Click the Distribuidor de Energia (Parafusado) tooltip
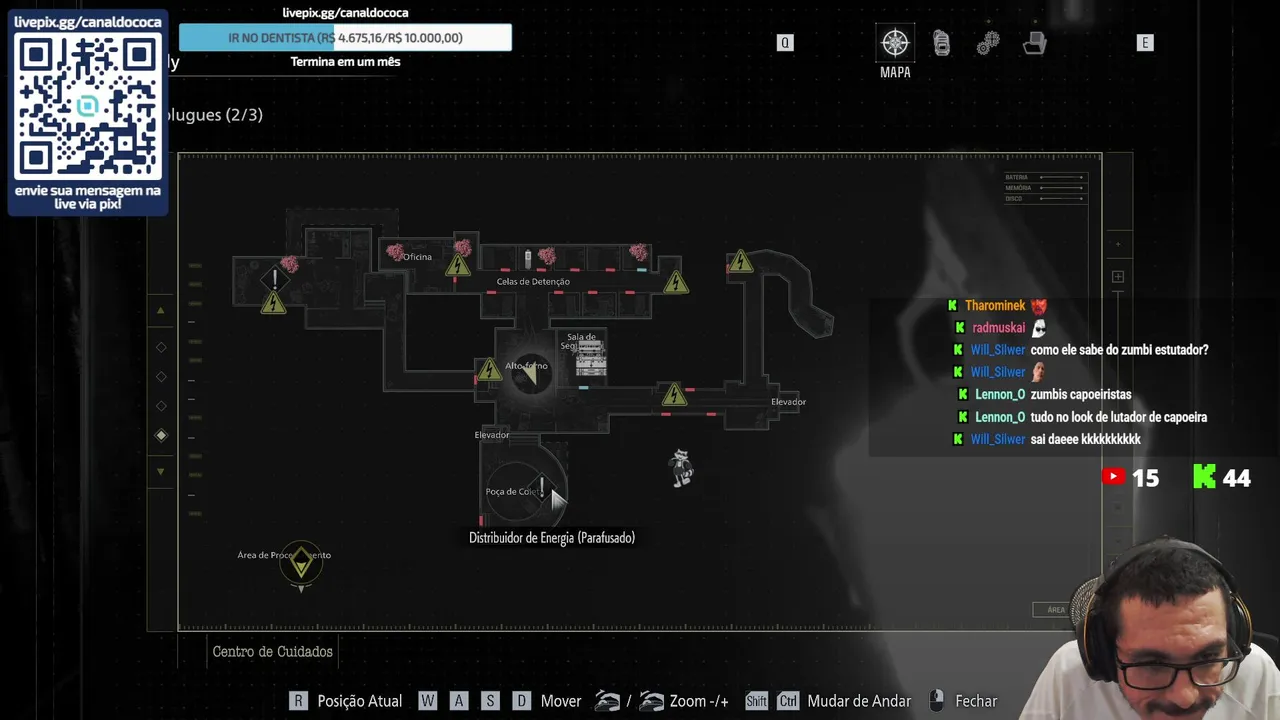Screen dimensions: 1280x720 click(x=552, y=538)
